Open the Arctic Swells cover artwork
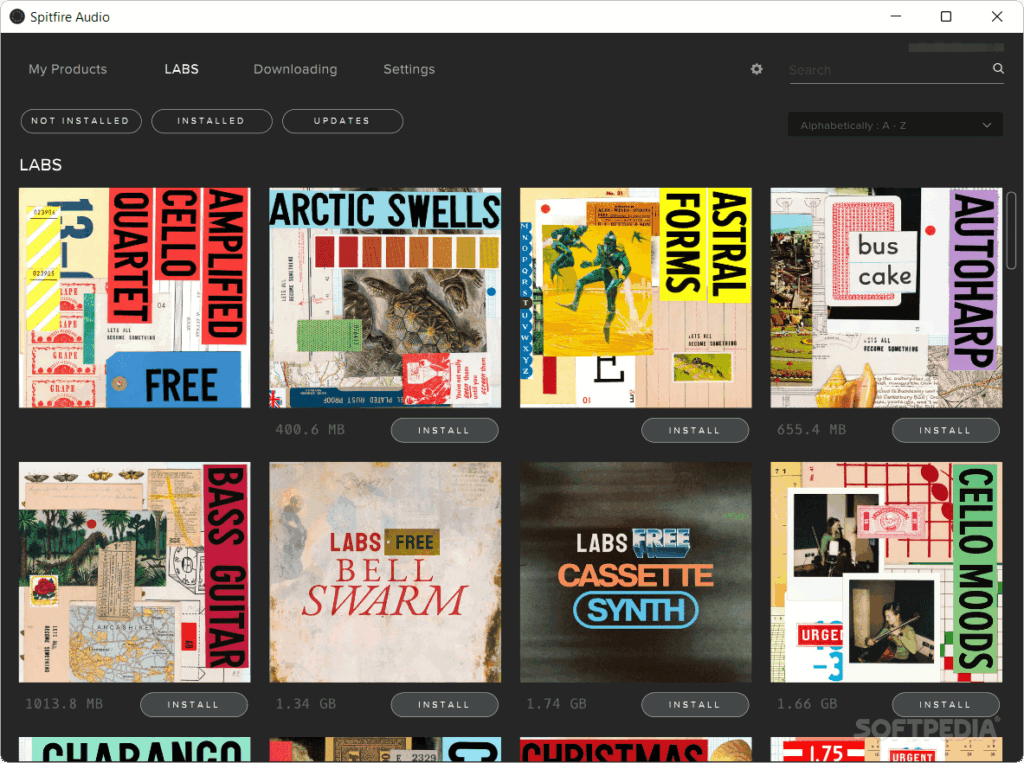The height and width of the screenshot is (763, 1024). pos(385,298)
